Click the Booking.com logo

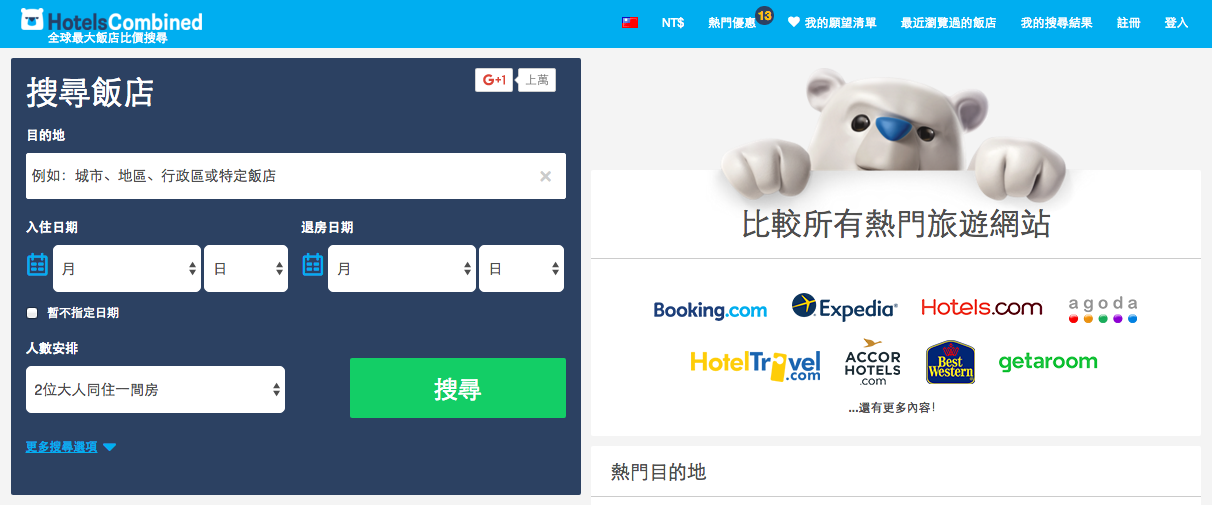[710, 310]
